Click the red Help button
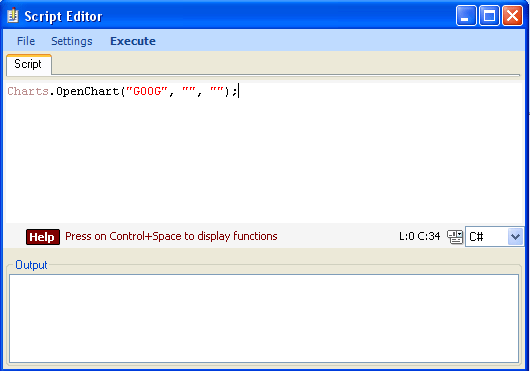 (43, 237)
